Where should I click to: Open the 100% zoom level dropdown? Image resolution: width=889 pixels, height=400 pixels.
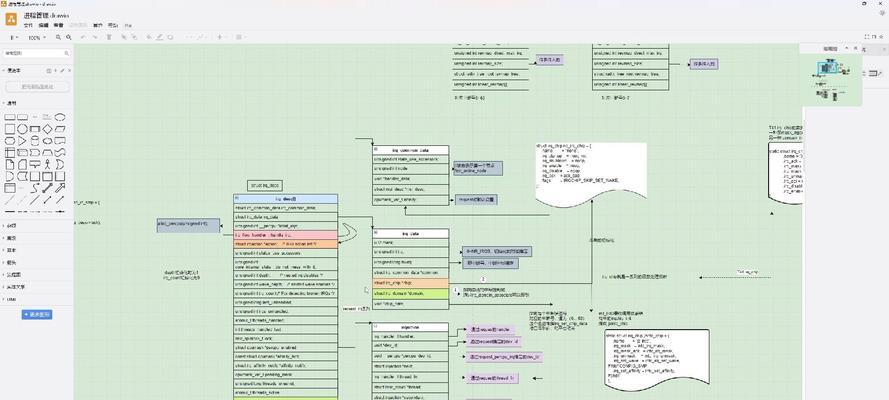(x=37, y=37)
